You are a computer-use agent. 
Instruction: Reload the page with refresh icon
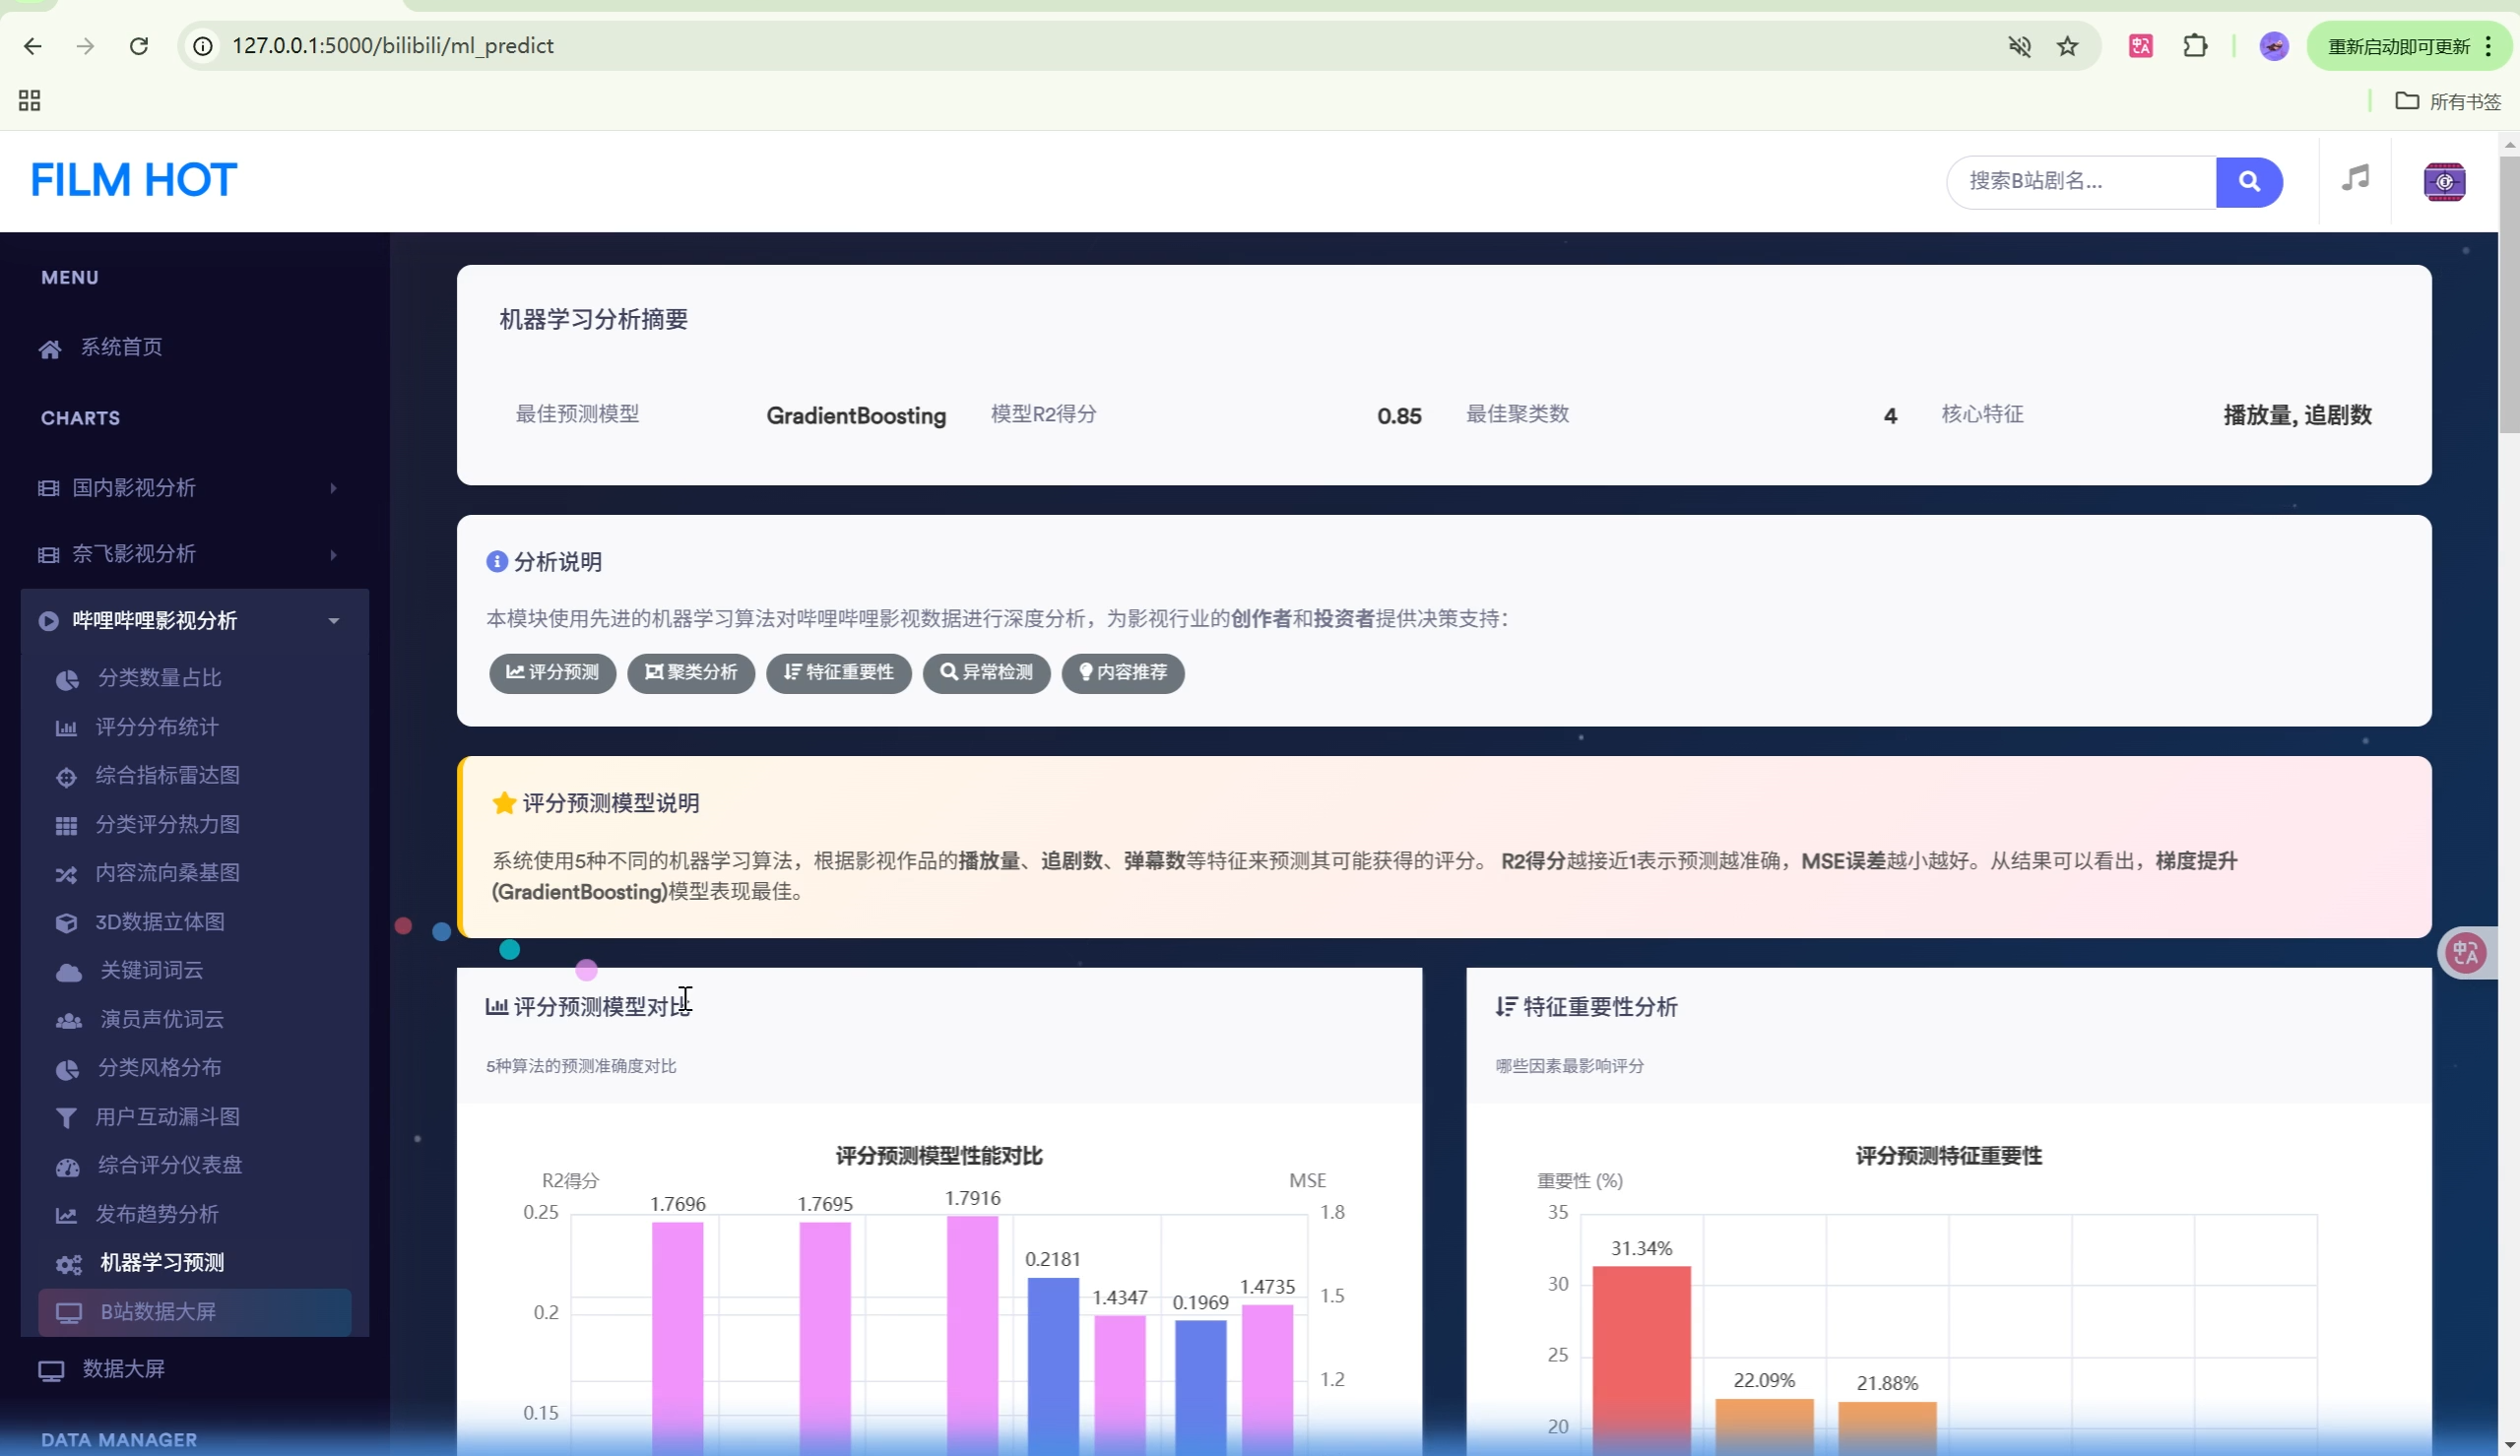point(139,46)
